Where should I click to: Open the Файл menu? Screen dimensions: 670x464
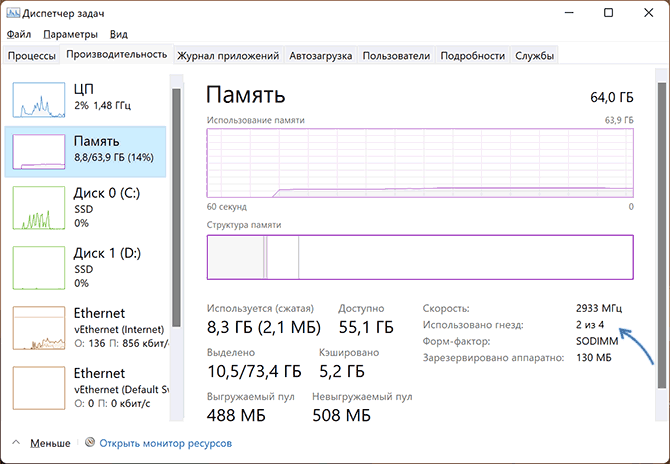click(18, 34)
